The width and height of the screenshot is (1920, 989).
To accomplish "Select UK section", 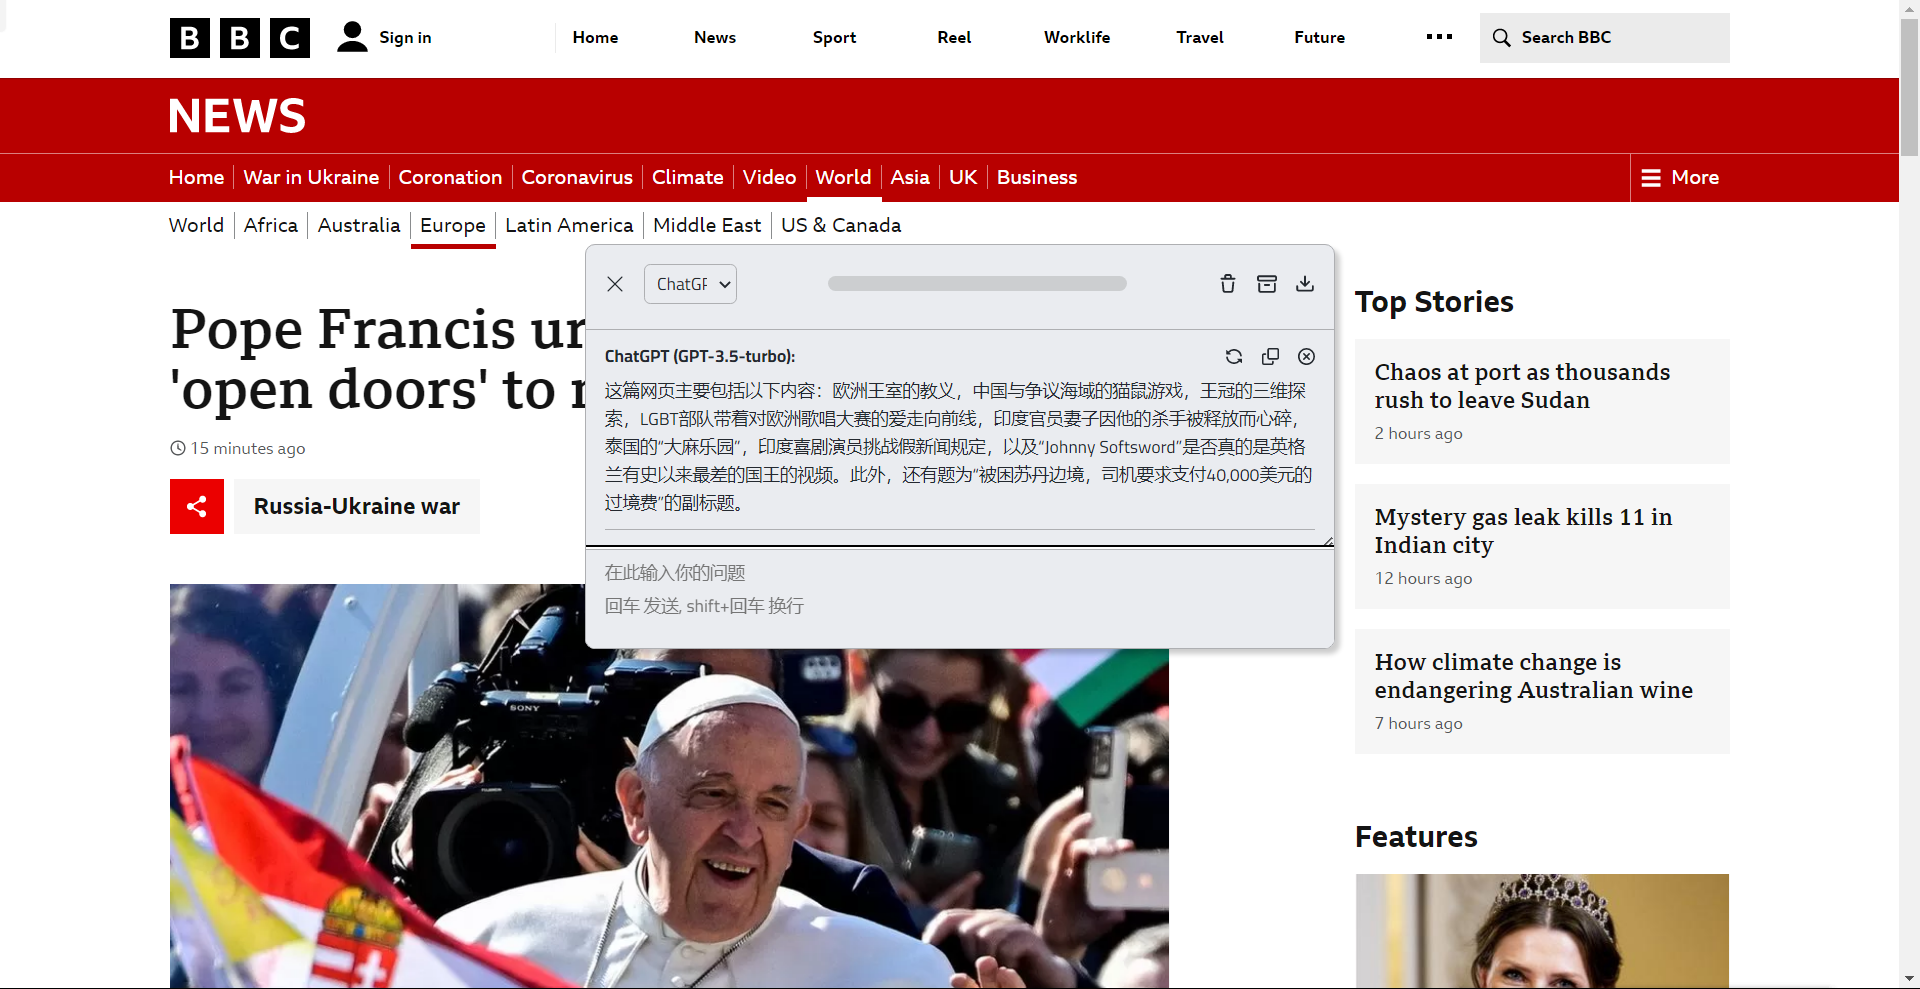I will [963, 177].
